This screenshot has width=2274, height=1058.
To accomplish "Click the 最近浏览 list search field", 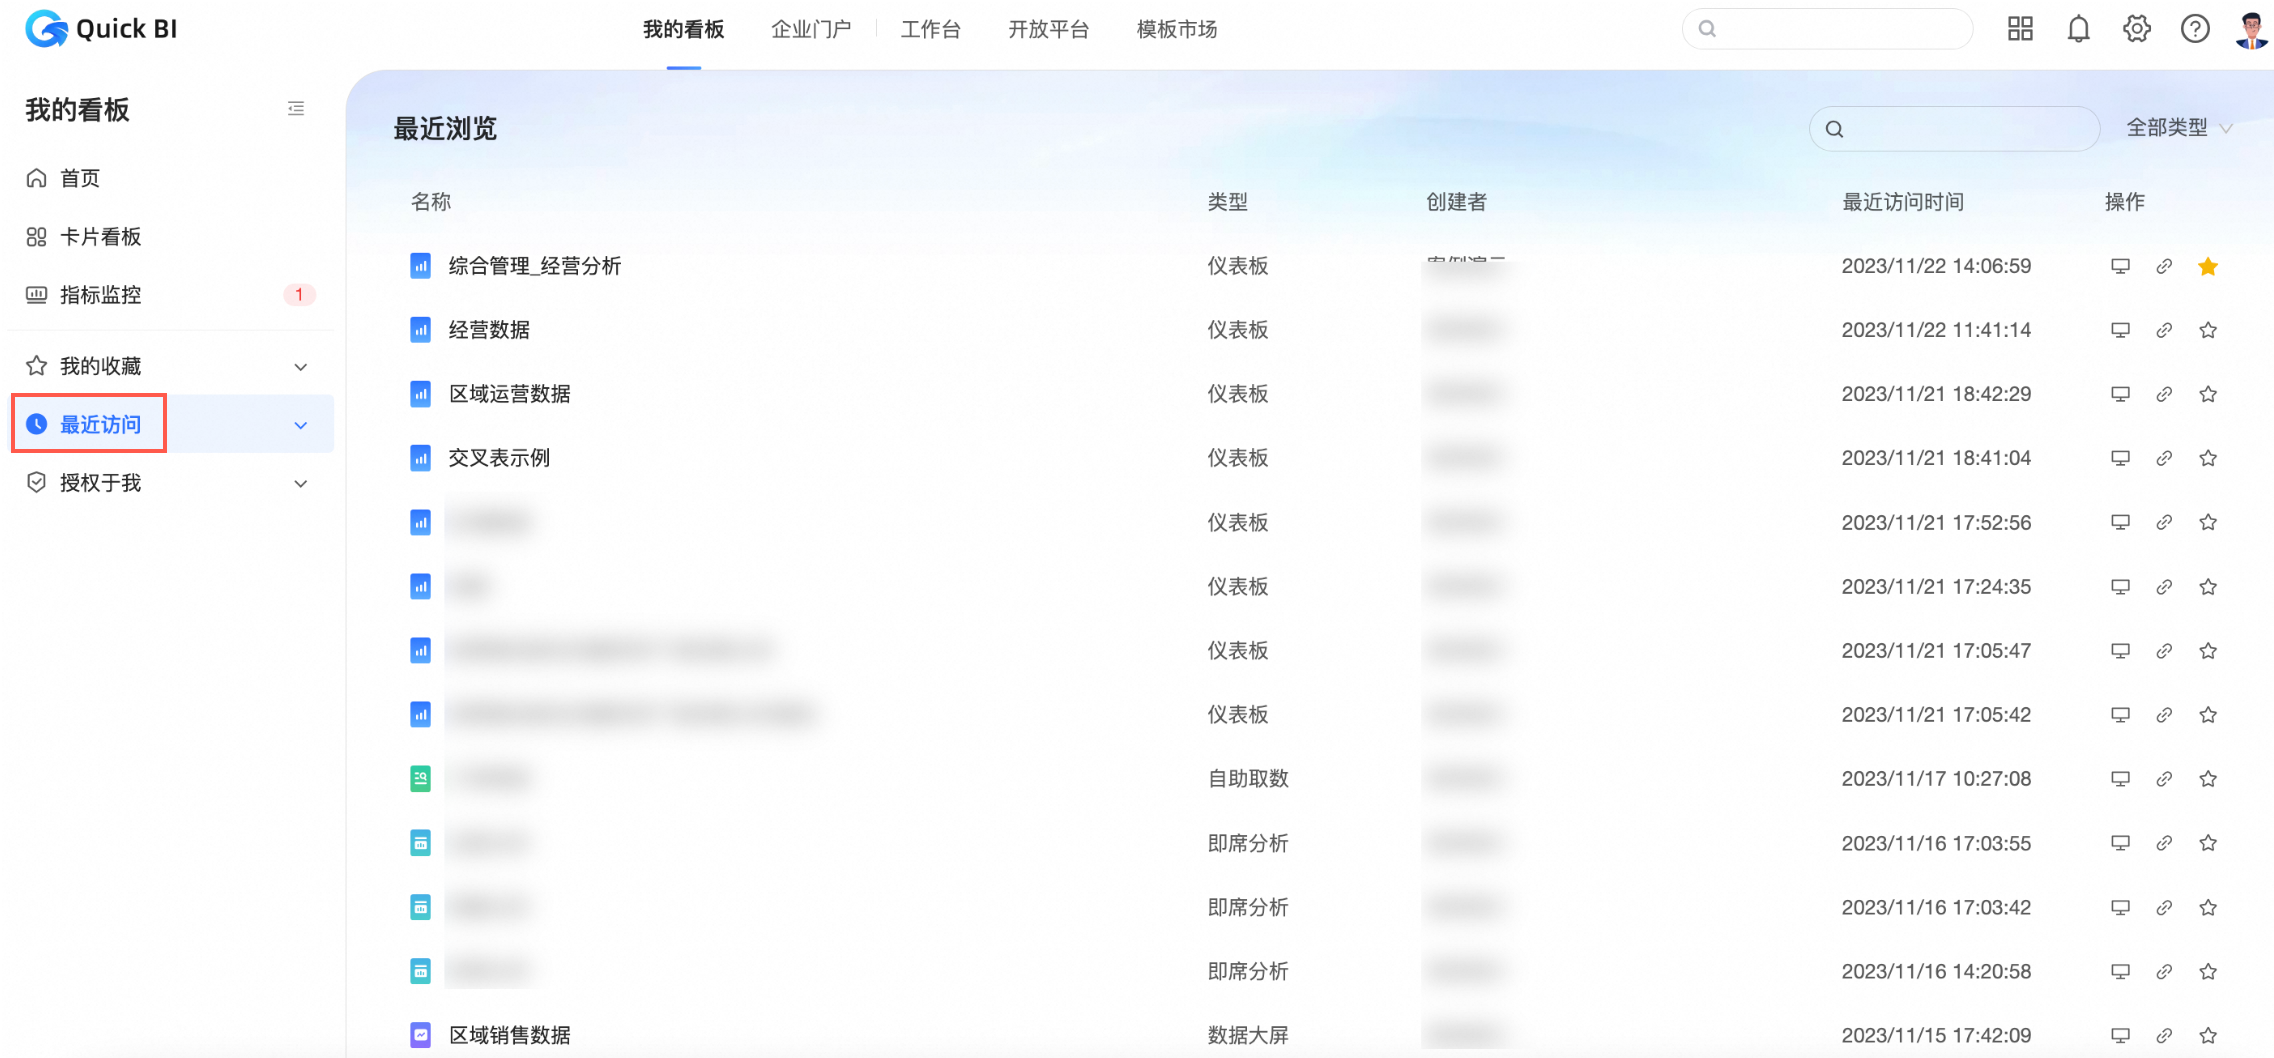I will click(1954, 128).
